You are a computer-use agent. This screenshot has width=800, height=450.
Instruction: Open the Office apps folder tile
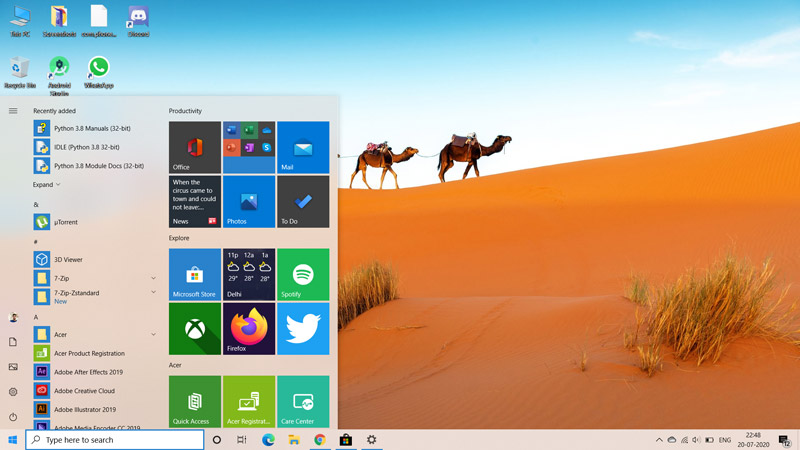(x=249, y=147)
